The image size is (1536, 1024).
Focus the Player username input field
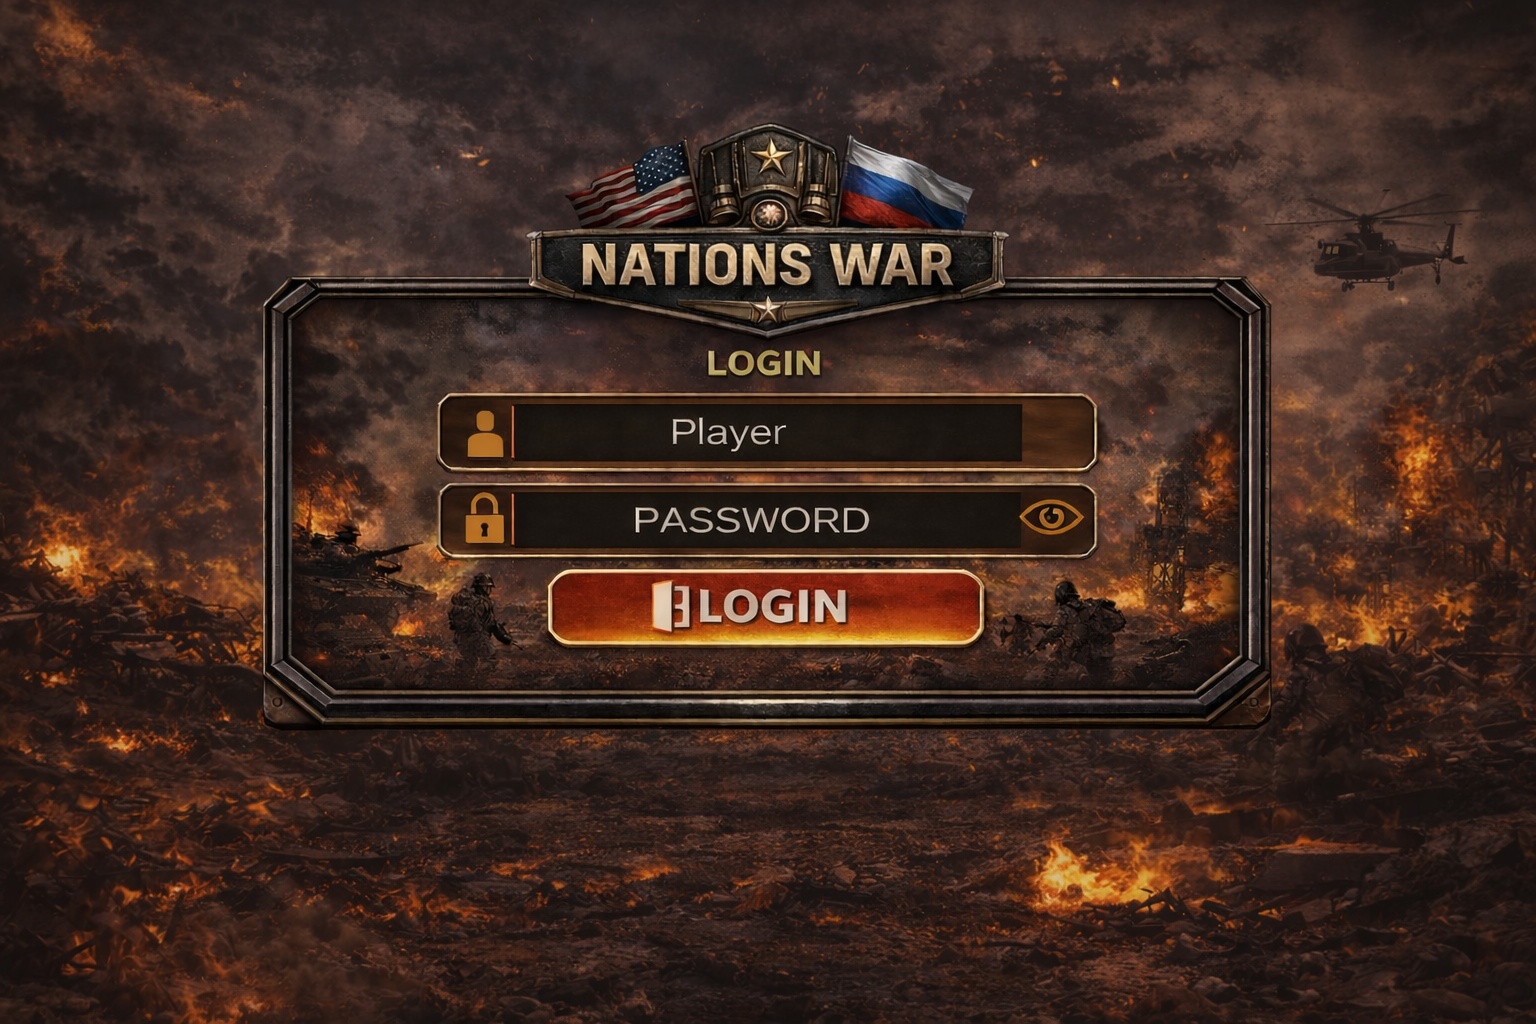pyautogui.click(x=767, y=432)
